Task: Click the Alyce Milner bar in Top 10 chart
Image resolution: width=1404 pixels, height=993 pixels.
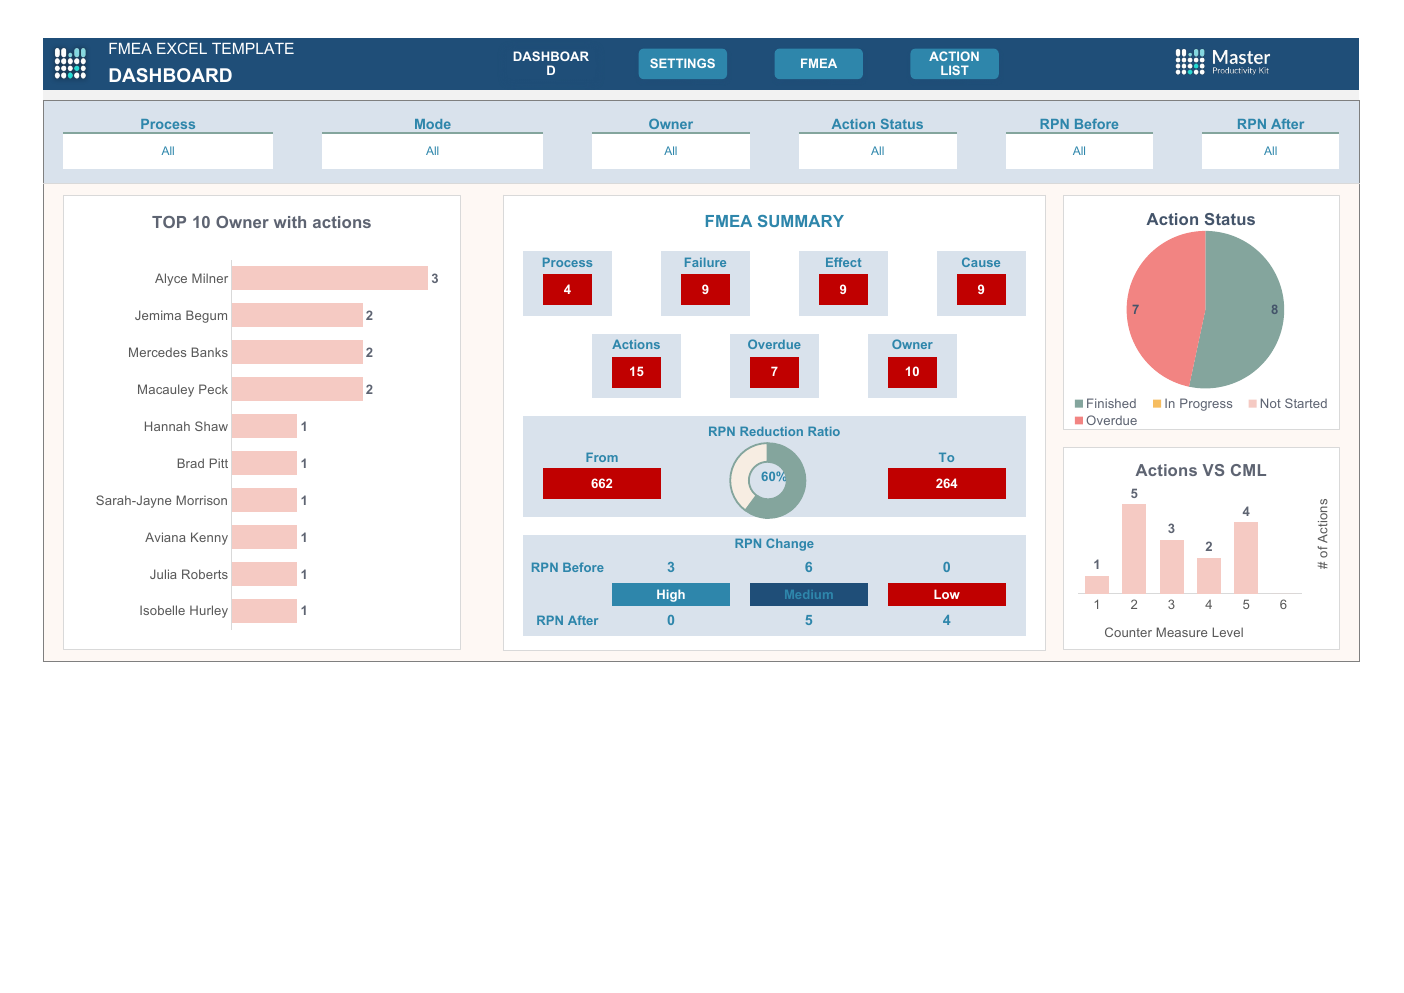Action: click(x=330, y=278)
